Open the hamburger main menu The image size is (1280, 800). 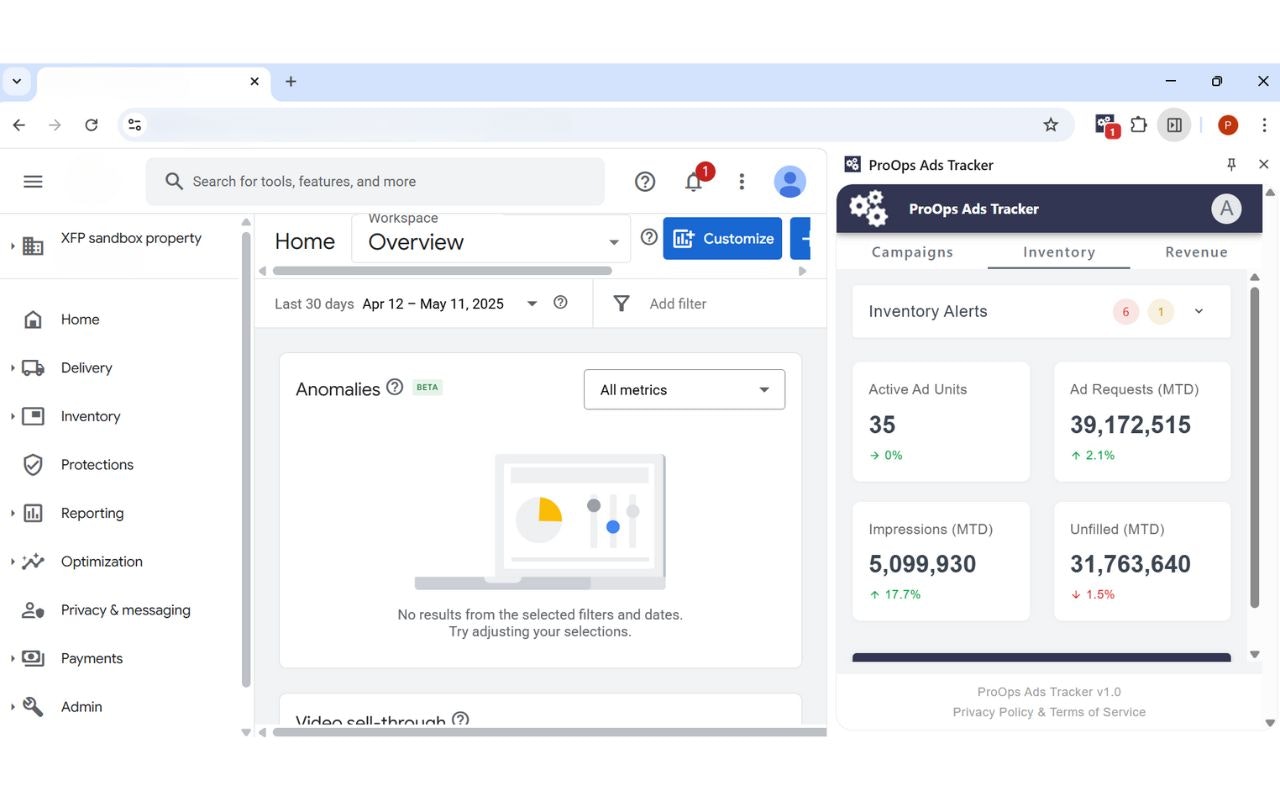(x=33, y=181)
